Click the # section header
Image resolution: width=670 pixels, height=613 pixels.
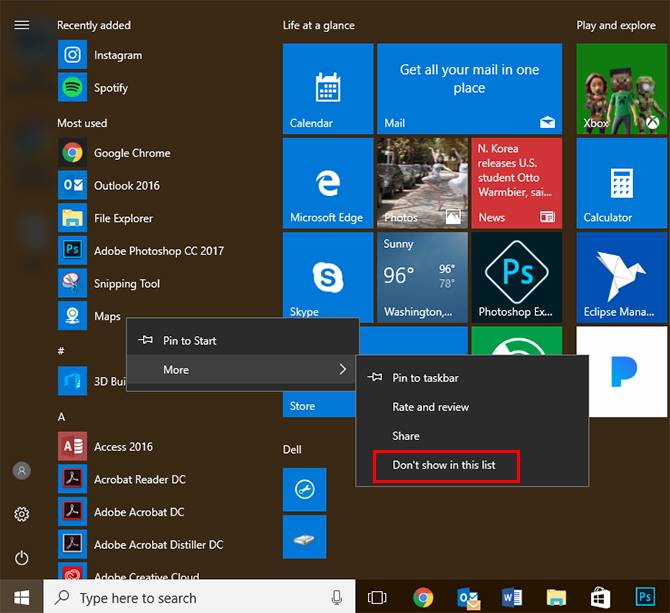(61, 351)
